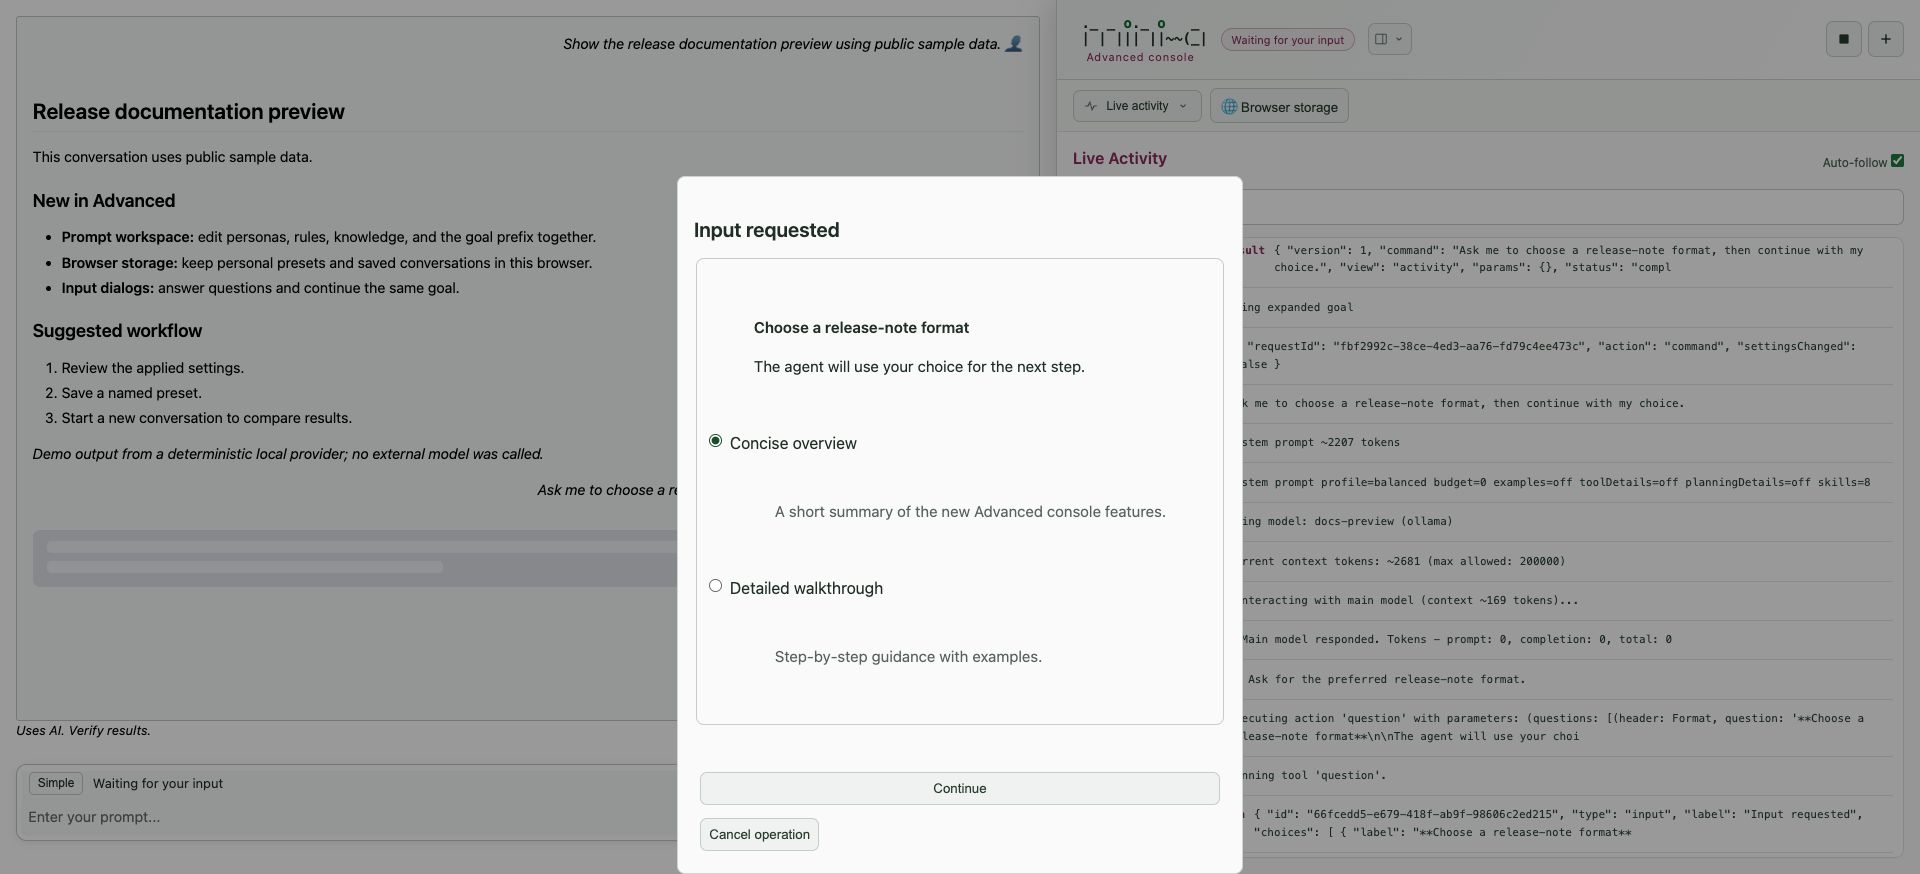Click the 'Release documentation preview' heading
The width and height of the screenshot is (1920, 874).
(188, 112)
